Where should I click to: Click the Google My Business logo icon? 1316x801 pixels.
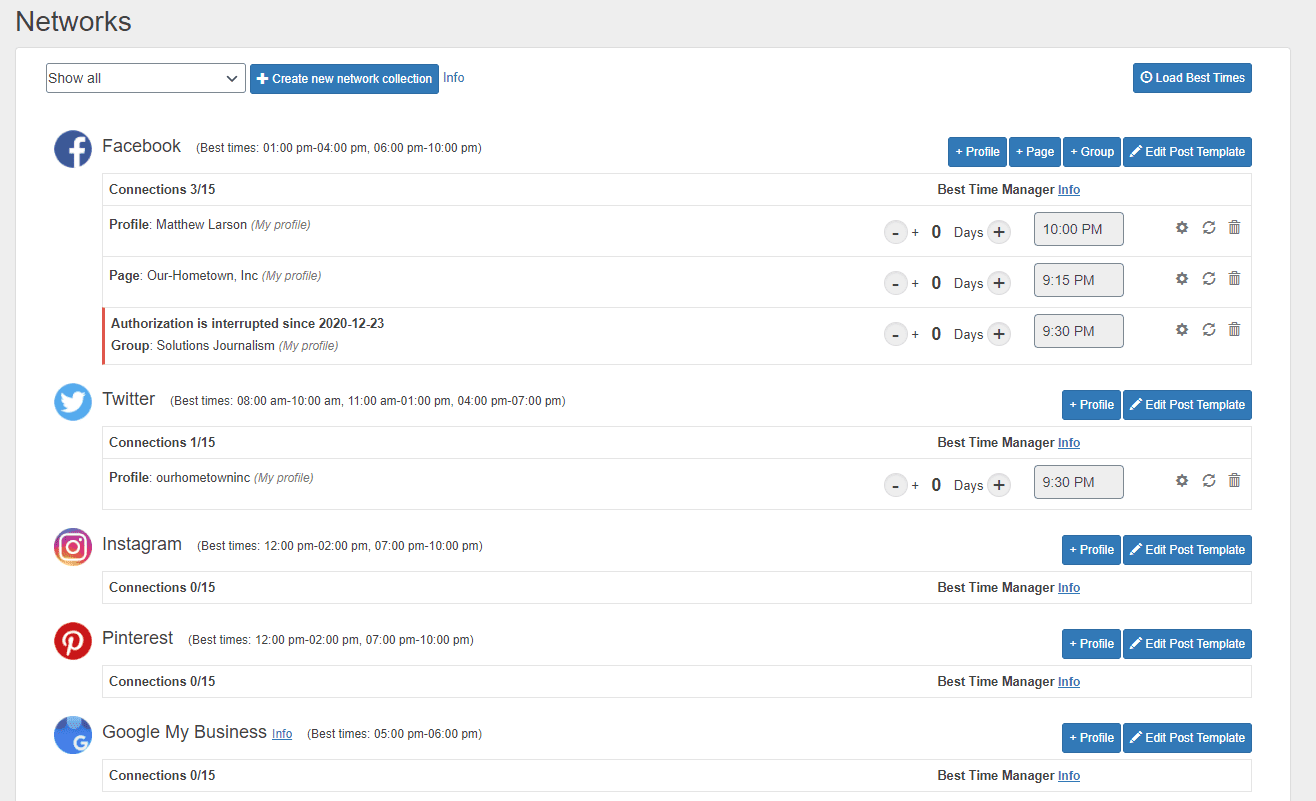coord(73,735)
